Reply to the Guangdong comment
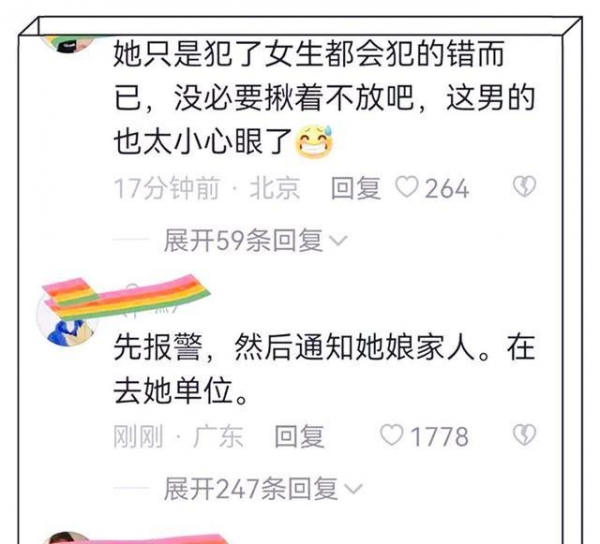600x544 pixels. (300, 436)
